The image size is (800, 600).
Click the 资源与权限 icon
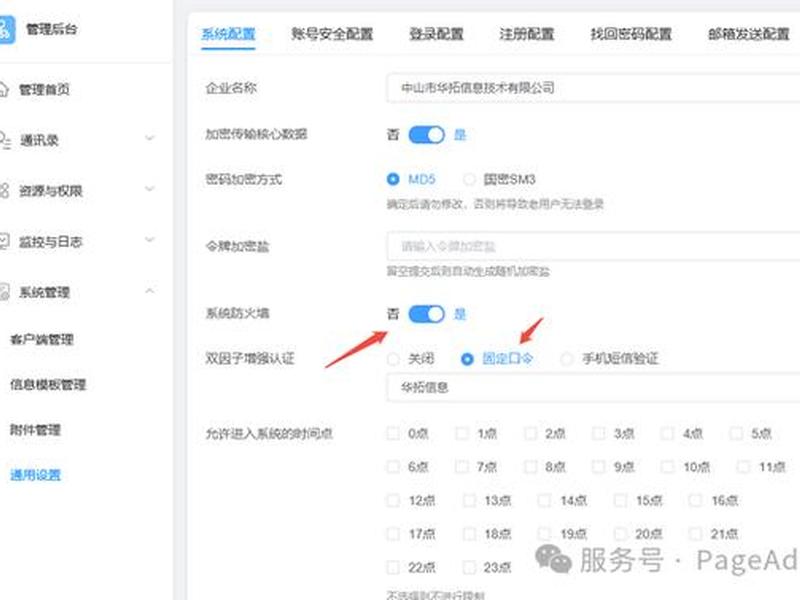(x=4, y=191)
